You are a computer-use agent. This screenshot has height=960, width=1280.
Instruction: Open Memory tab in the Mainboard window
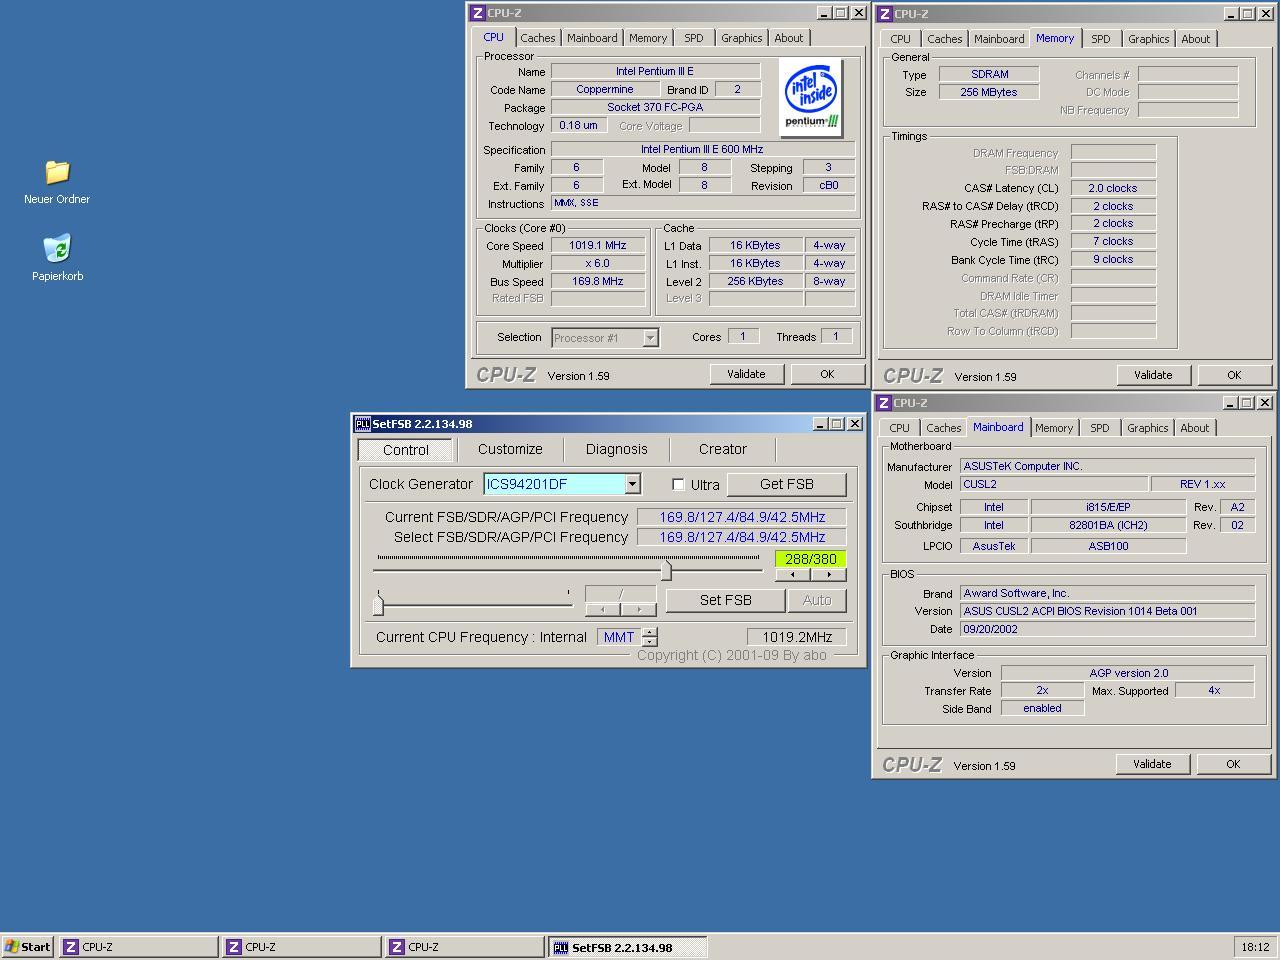pos(1054,428)
